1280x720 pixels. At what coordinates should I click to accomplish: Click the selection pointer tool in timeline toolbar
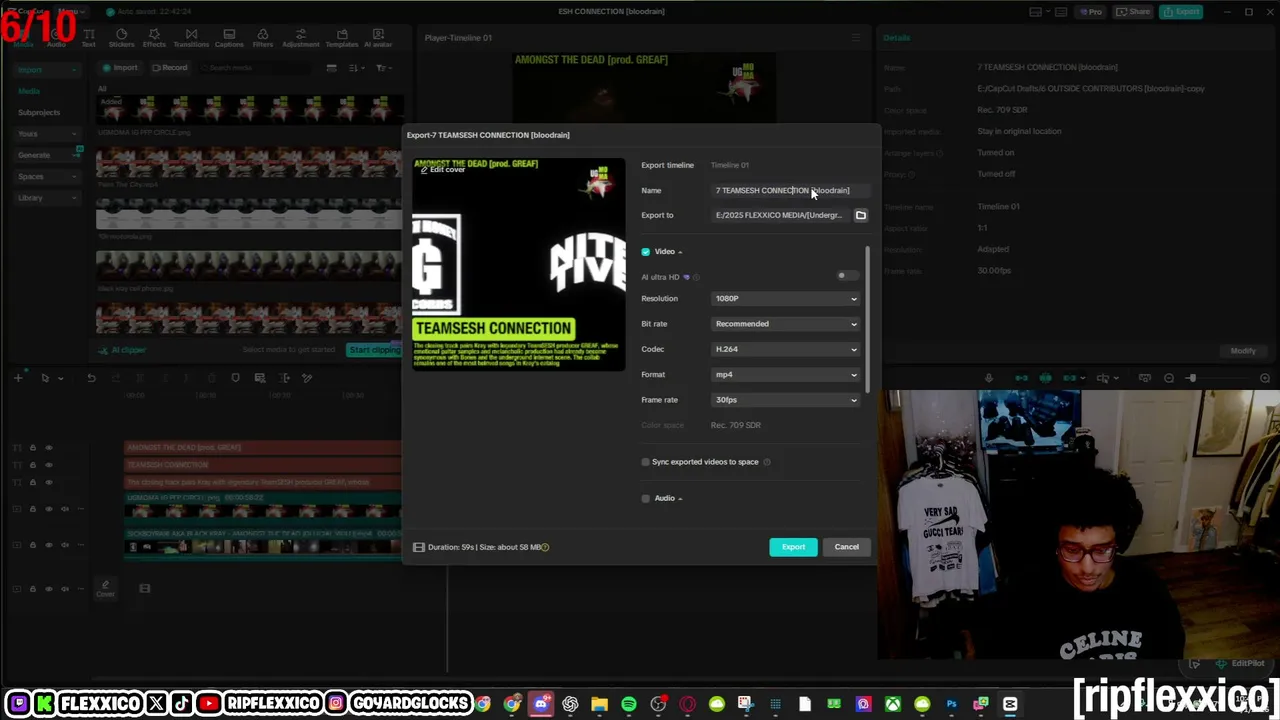45,378
